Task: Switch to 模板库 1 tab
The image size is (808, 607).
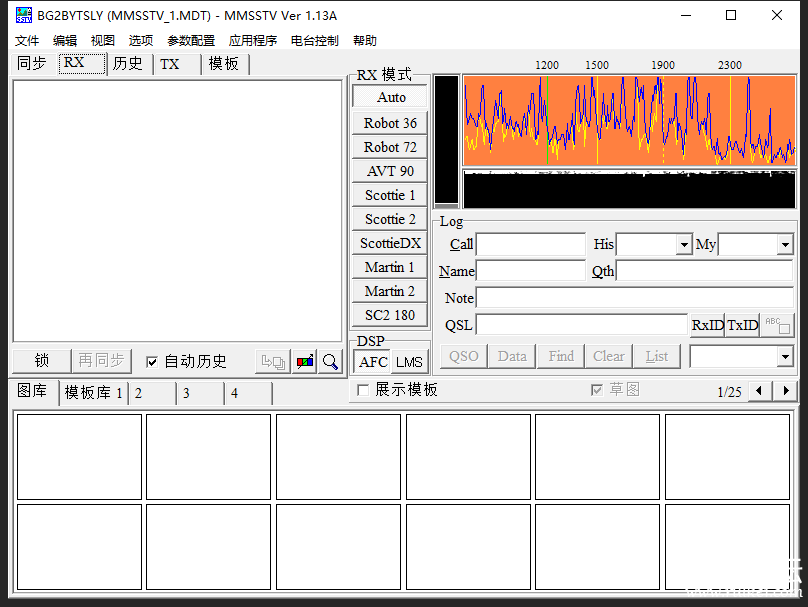Action: point(93,393)
